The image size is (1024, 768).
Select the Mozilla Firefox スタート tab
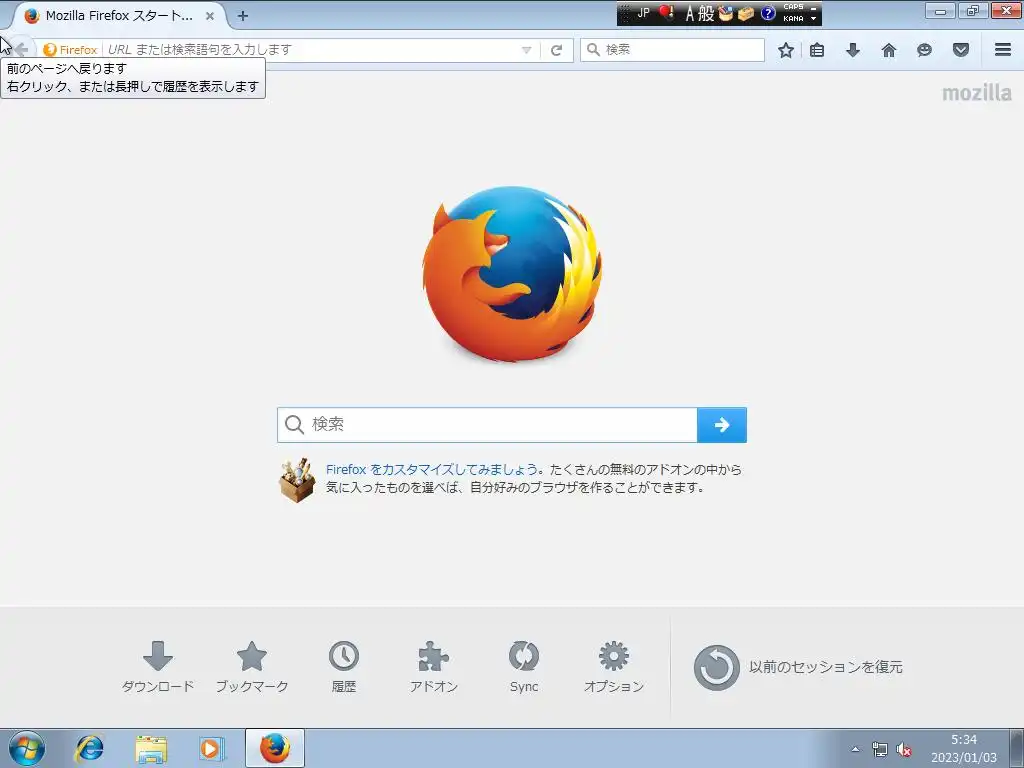point(119,16)
